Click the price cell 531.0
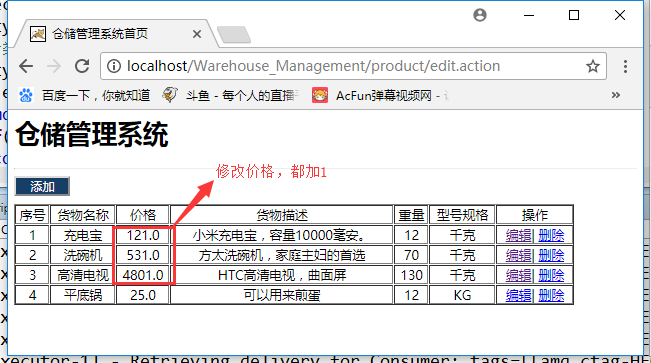 pos(143,255)
